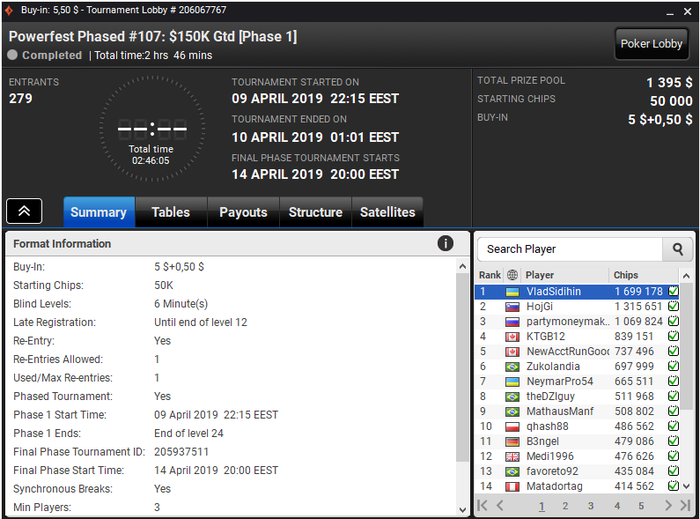Go to the last page of players

685,505
